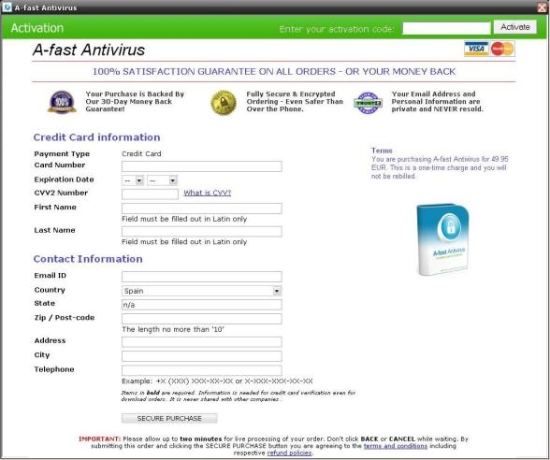Click the 'Credit Card information' heading

click(97, 137)
